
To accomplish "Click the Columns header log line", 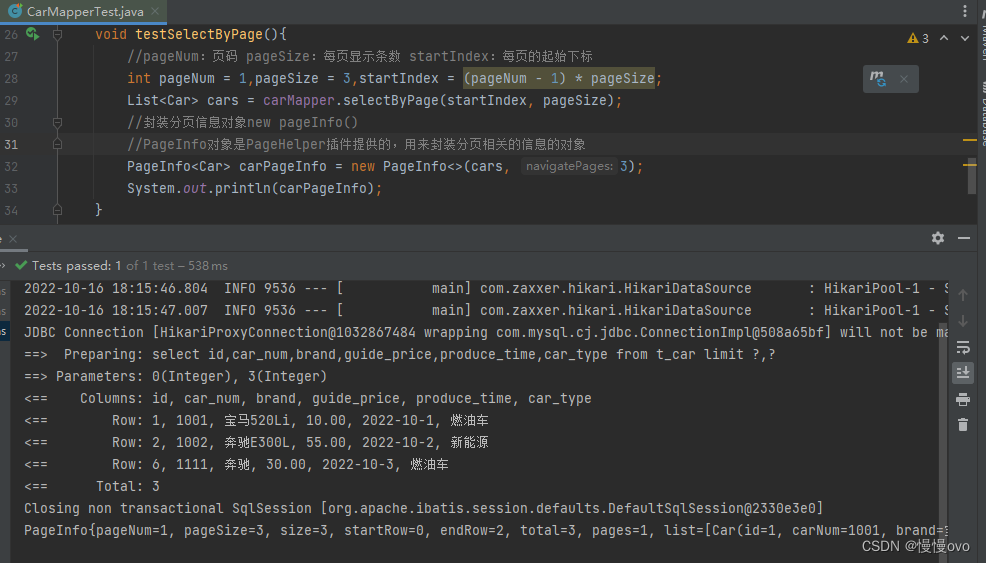I will point(307,398).
